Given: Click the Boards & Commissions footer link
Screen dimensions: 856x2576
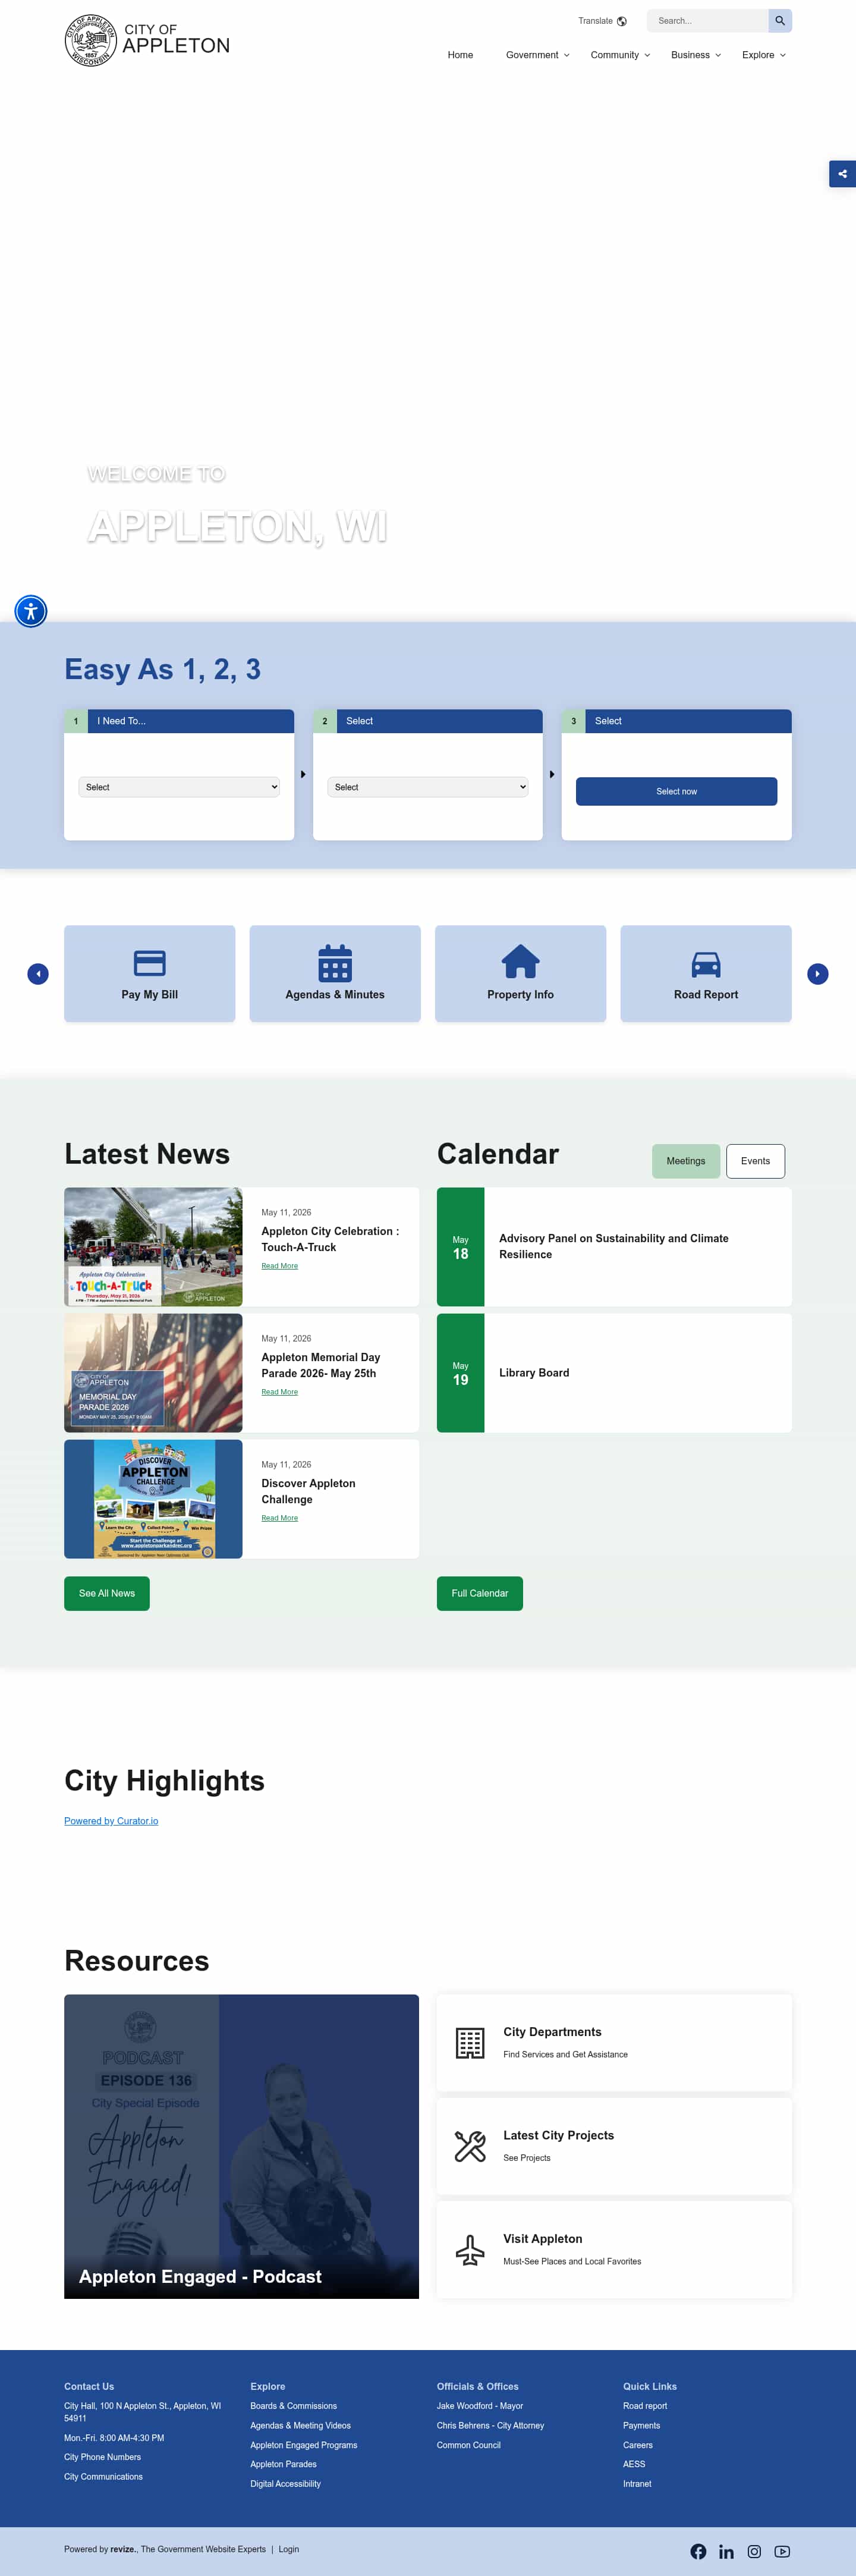Looking at the screenshot, I should pyautogui.click(x=293, y=2406).
